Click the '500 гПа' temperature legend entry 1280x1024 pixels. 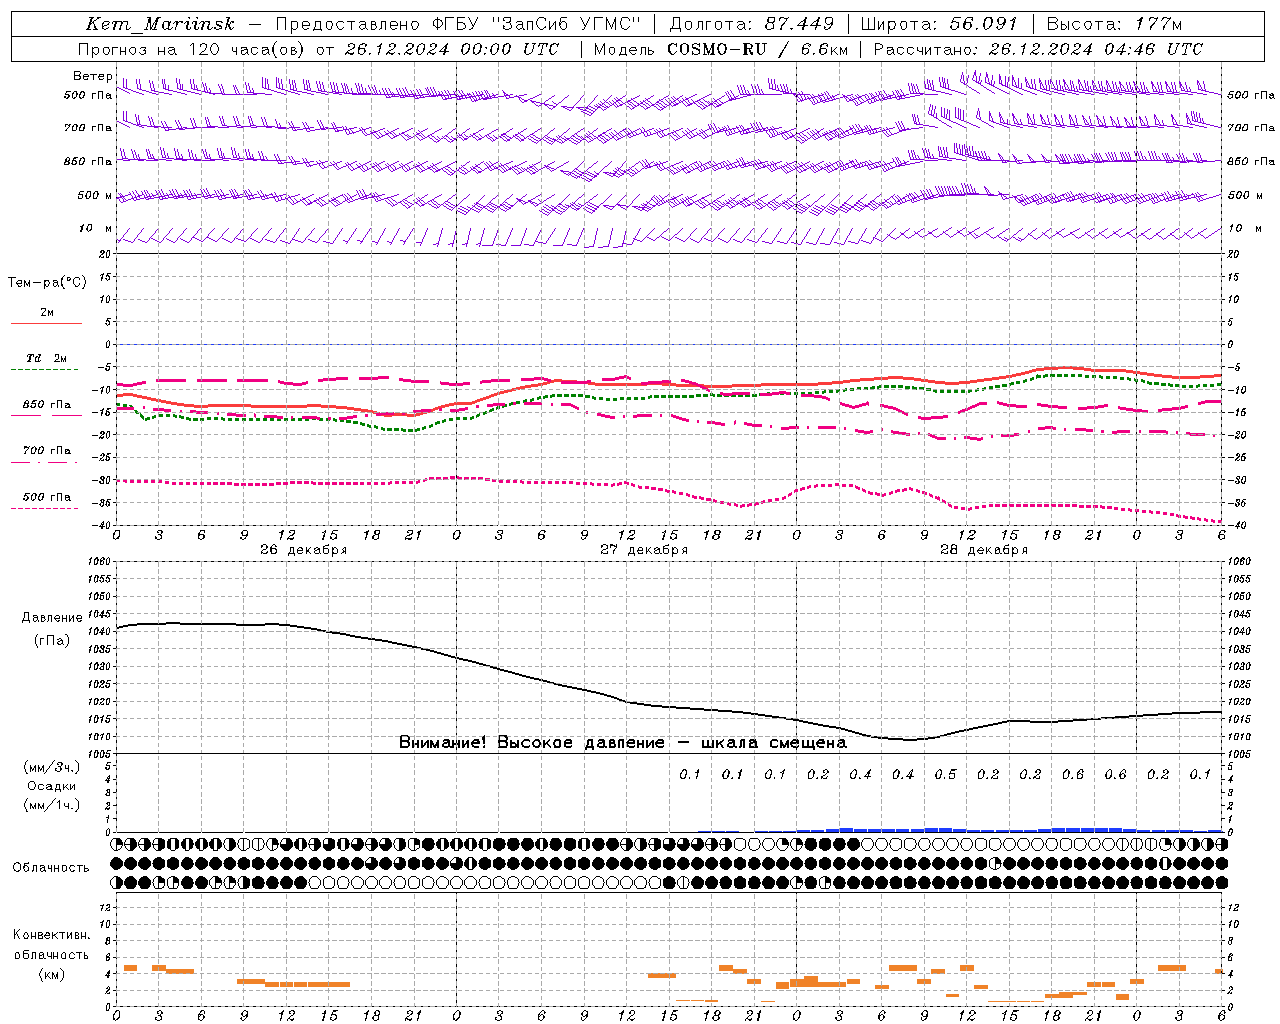(x=47, y=497)
